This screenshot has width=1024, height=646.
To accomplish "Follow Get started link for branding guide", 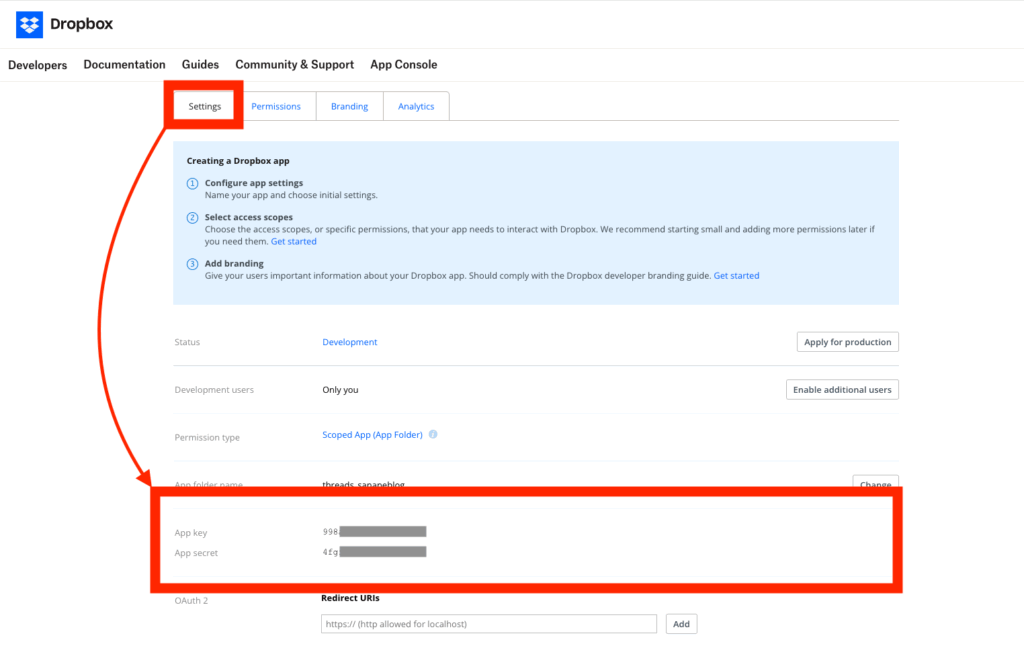I will pos(736,276).
